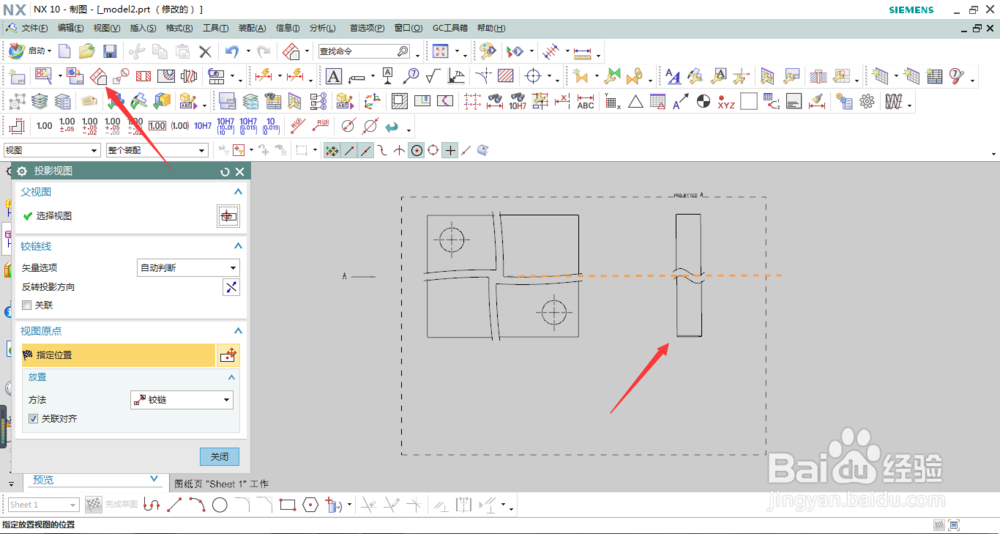The image size is (1000, 534).
Task: Toggle the midpoint snap option
Action: tap(366, 151)
